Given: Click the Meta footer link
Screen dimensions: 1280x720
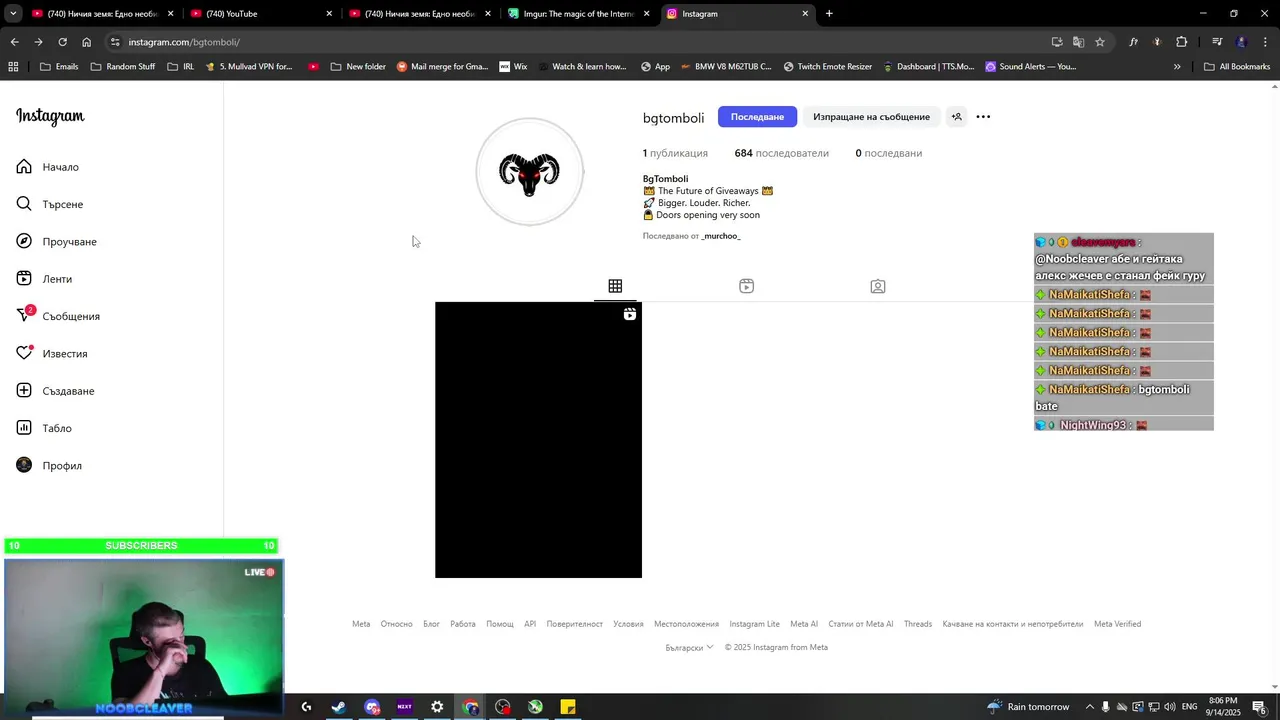Looking at the screenshot, I should (361, 624).
